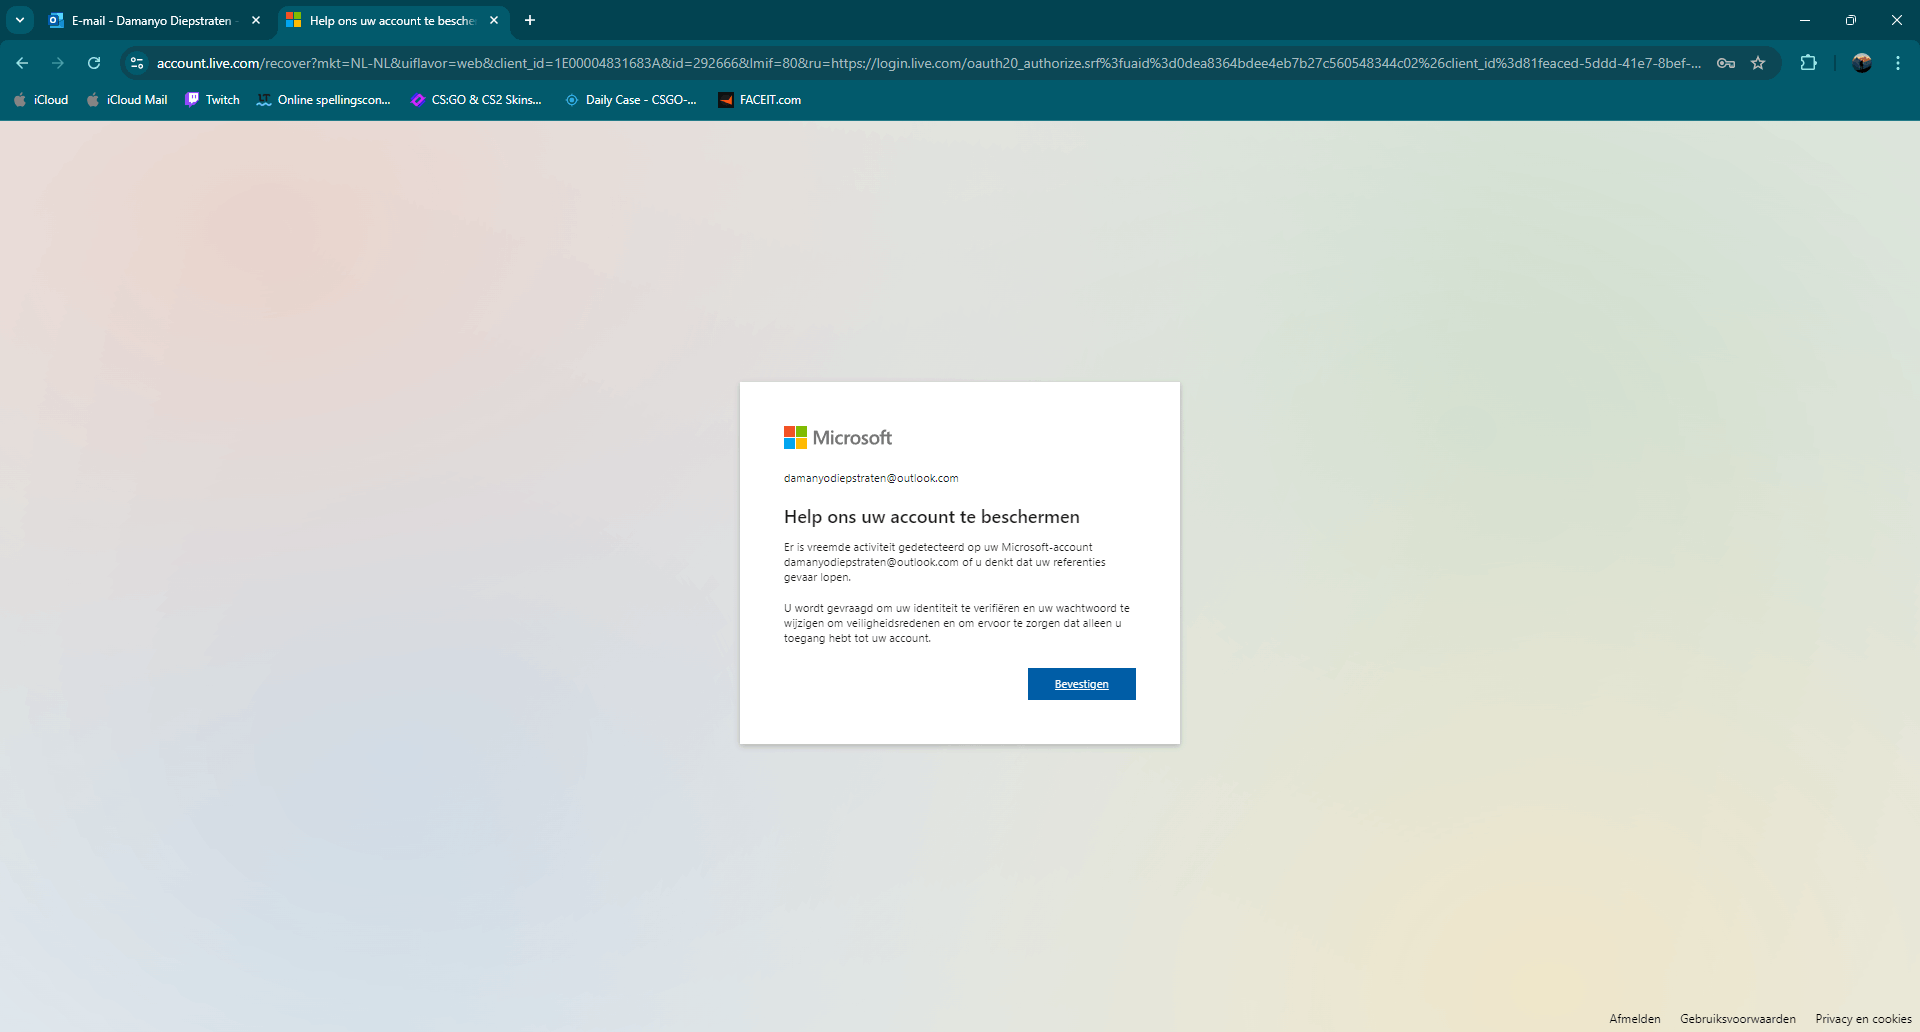Open the Gebruiksvoorwaarden footer link

point(1738,1019)
